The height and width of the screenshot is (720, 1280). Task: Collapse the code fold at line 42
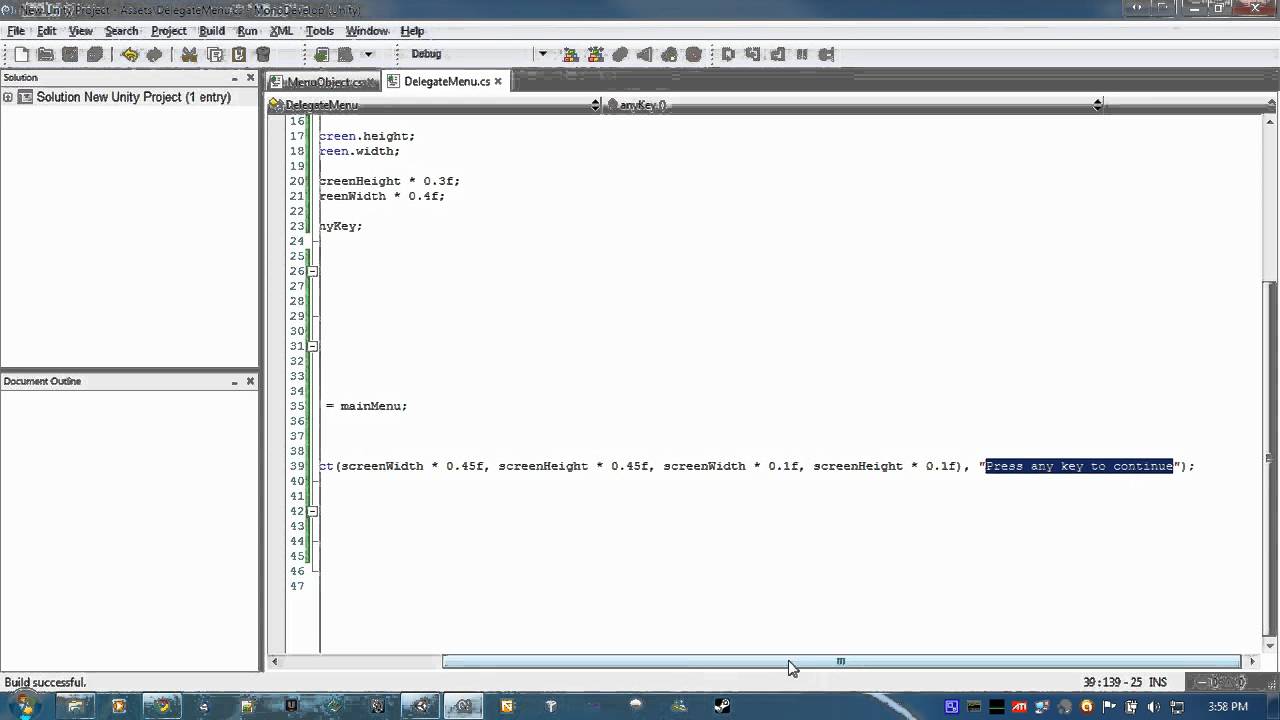[312, 511]
